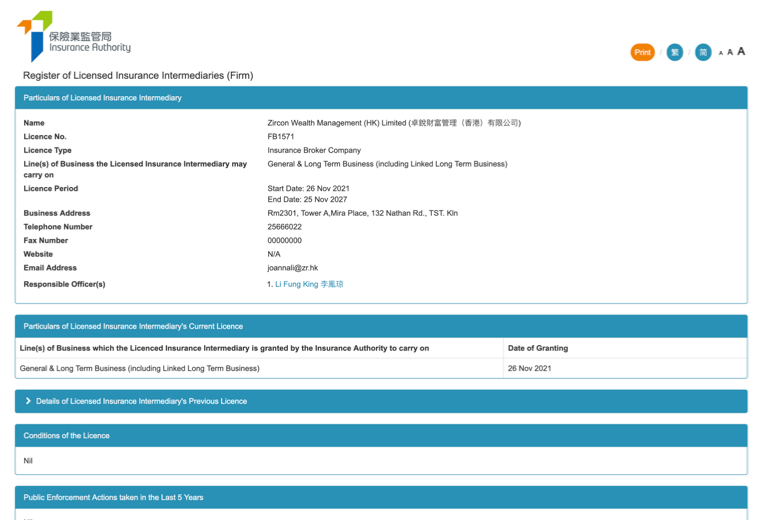
Task: Click the chevron beside Previous Licence details
Action: point(28,401)
